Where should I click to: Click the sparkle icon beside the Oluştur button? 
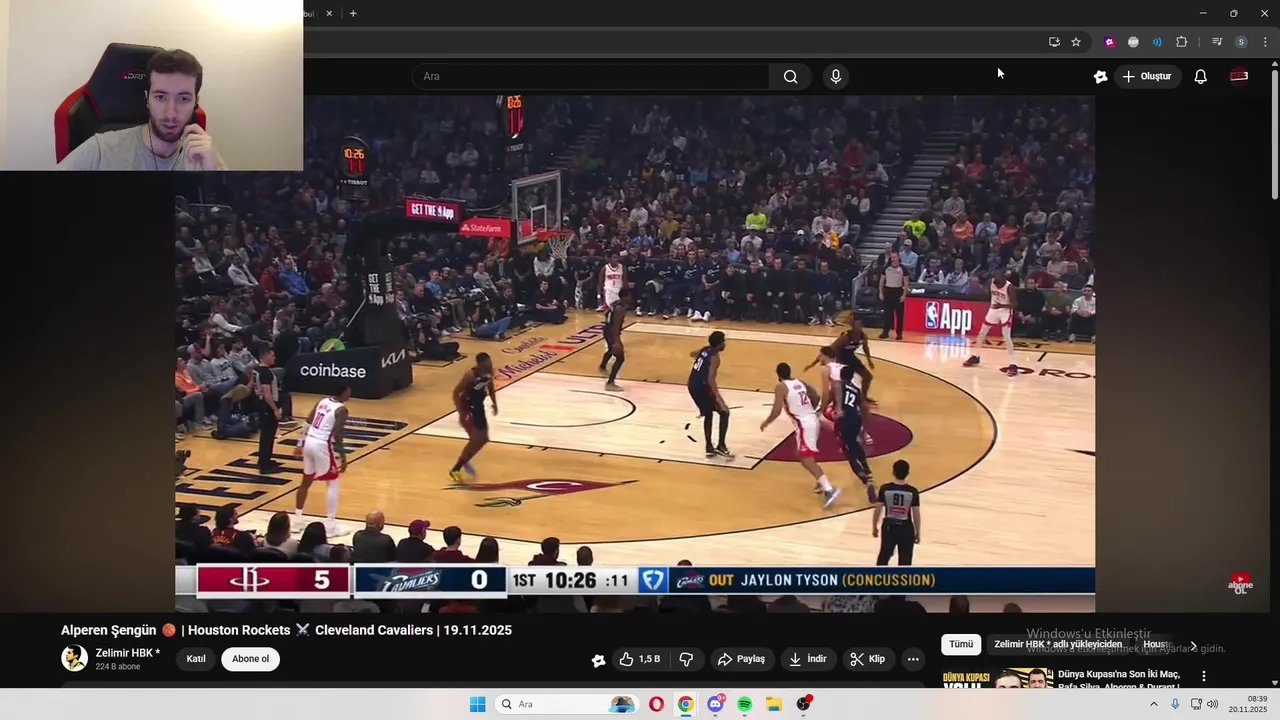1100,76
